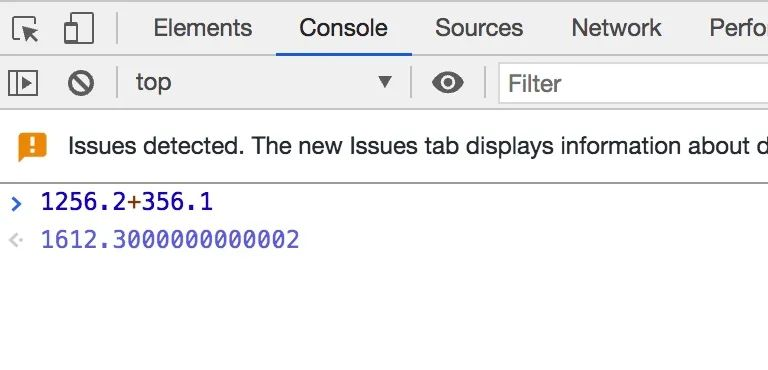
Task: Click the Issues detected message text
Action: (417, 146)
